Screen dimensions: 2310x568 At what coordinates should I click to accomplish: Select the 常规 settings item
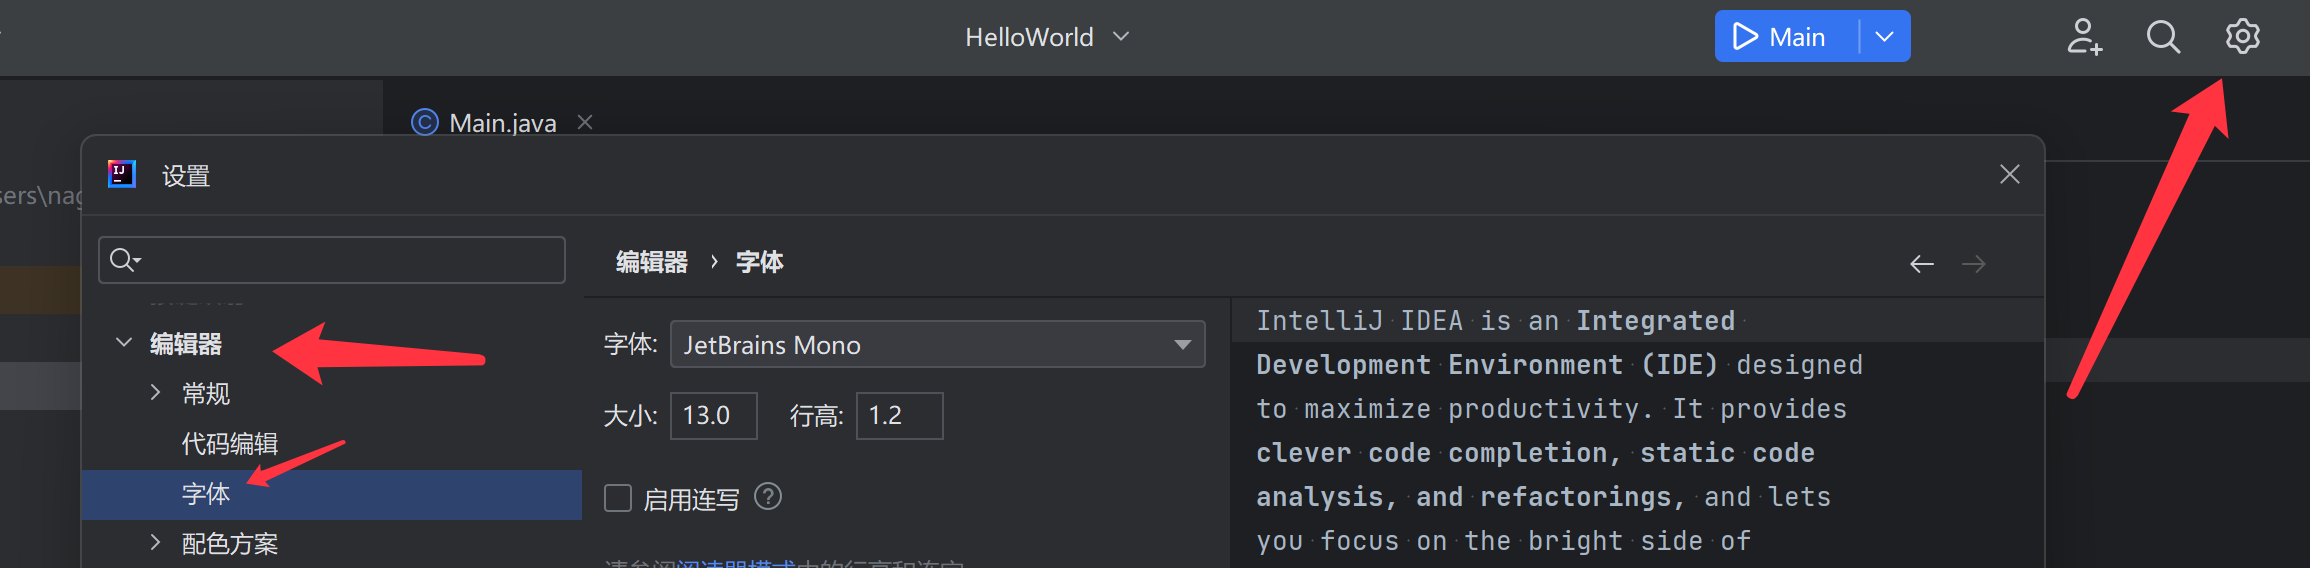tap(206, 394)
